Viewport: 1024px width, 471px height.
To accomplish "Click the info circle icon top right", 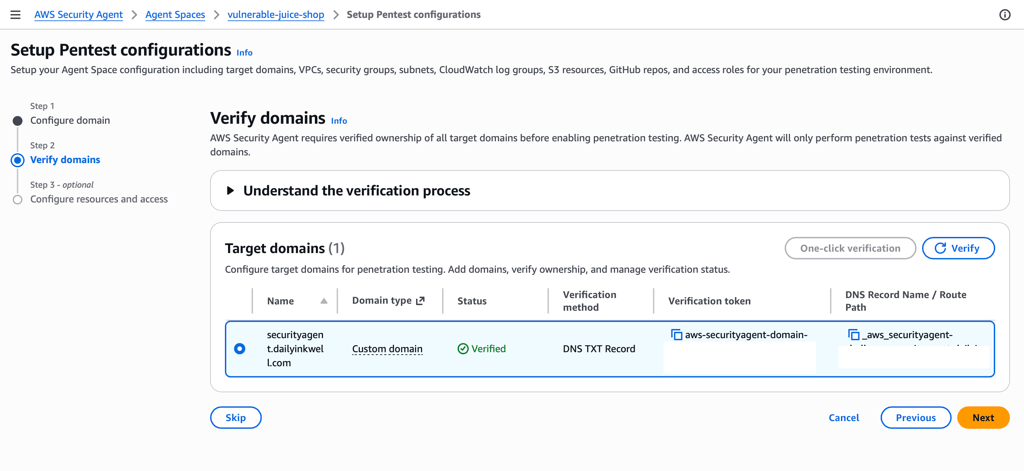I will [1004, 15].
